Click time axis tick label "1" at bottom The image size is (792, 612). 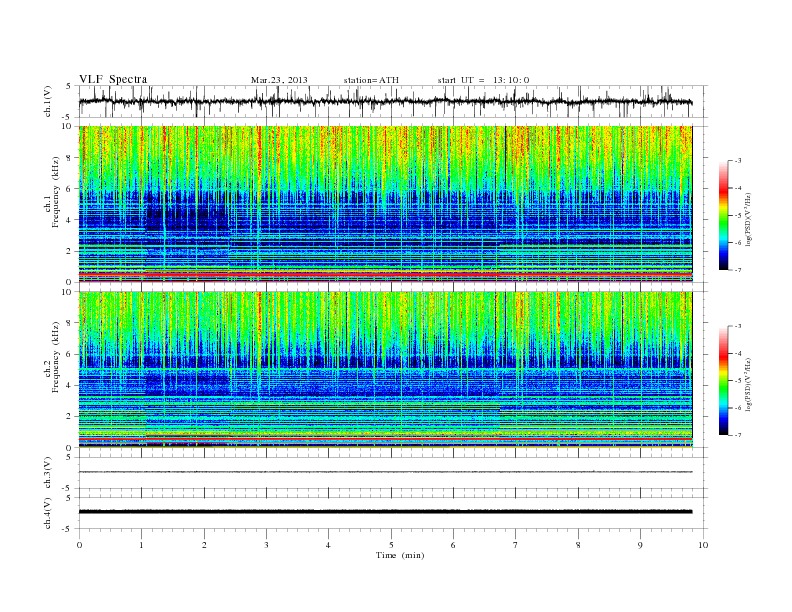click(141, 545)
